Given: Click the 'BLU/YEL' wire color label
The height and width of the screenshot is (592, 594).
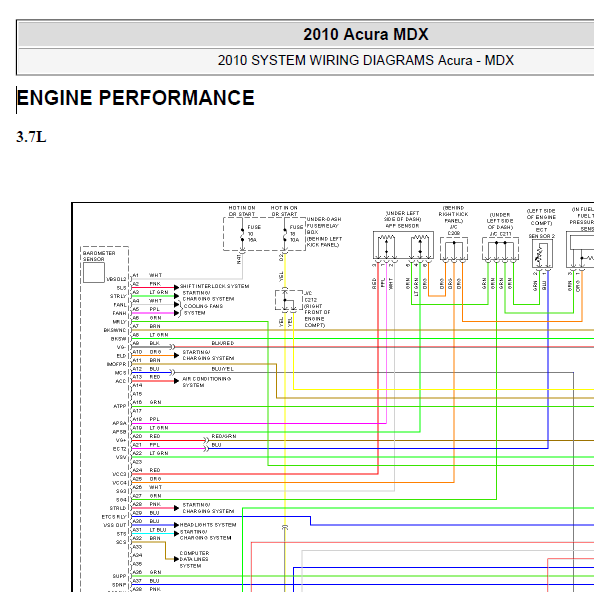Looking at the screenshot, I should 222,369.
